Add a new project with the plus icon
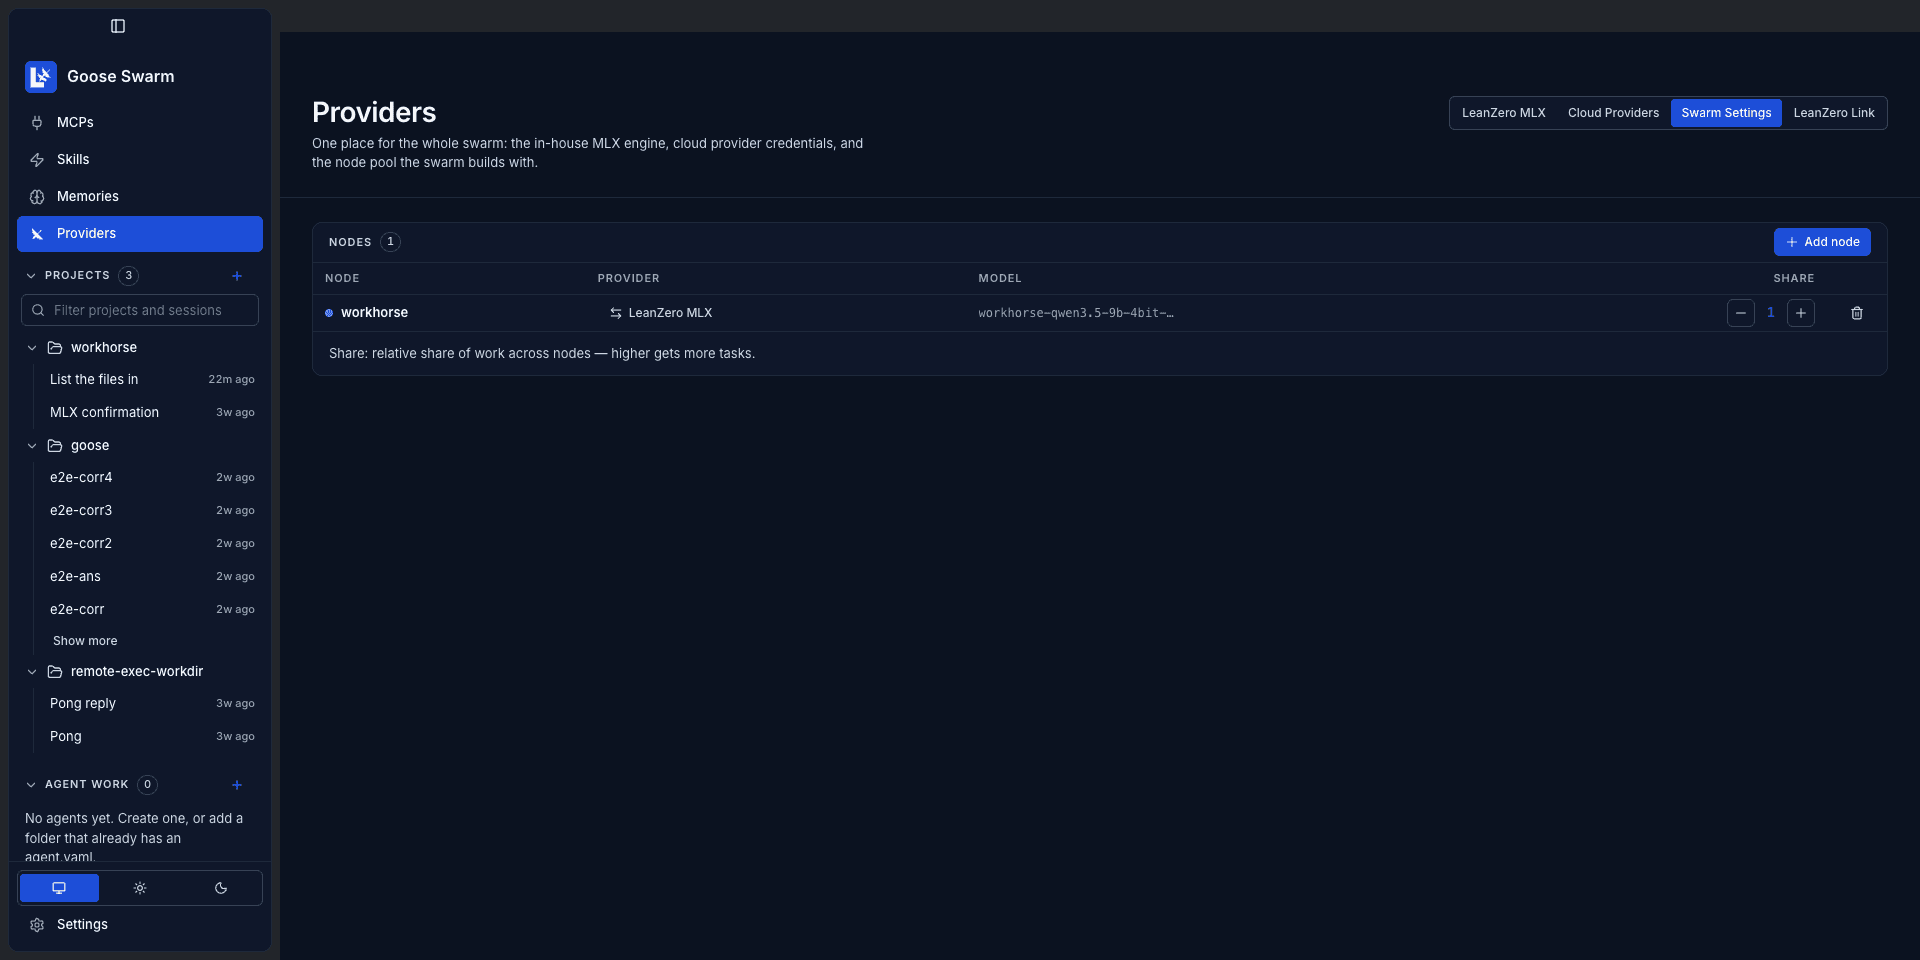This screenshot has height=960, width=1920. click(237, 276)
